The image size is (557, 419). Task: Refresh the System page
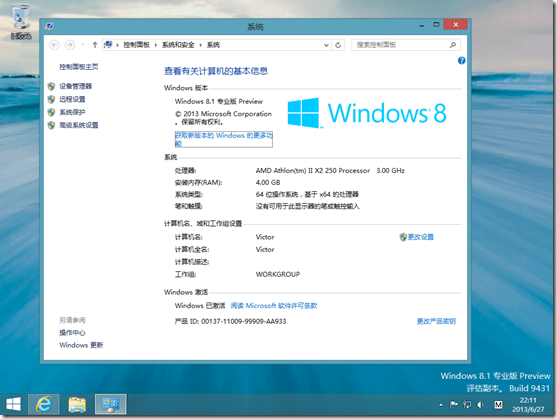point(338,45)
